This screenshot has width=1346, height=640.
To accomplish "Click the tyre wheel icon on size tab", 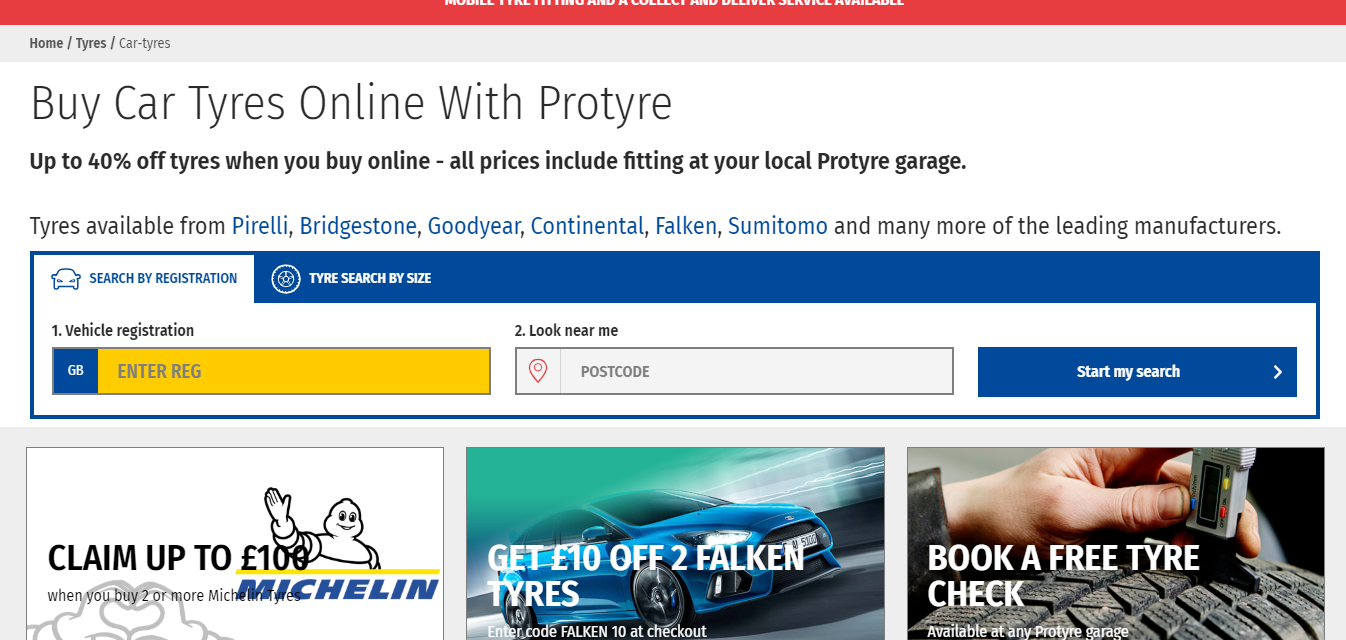I will click(x=286, y=278).
